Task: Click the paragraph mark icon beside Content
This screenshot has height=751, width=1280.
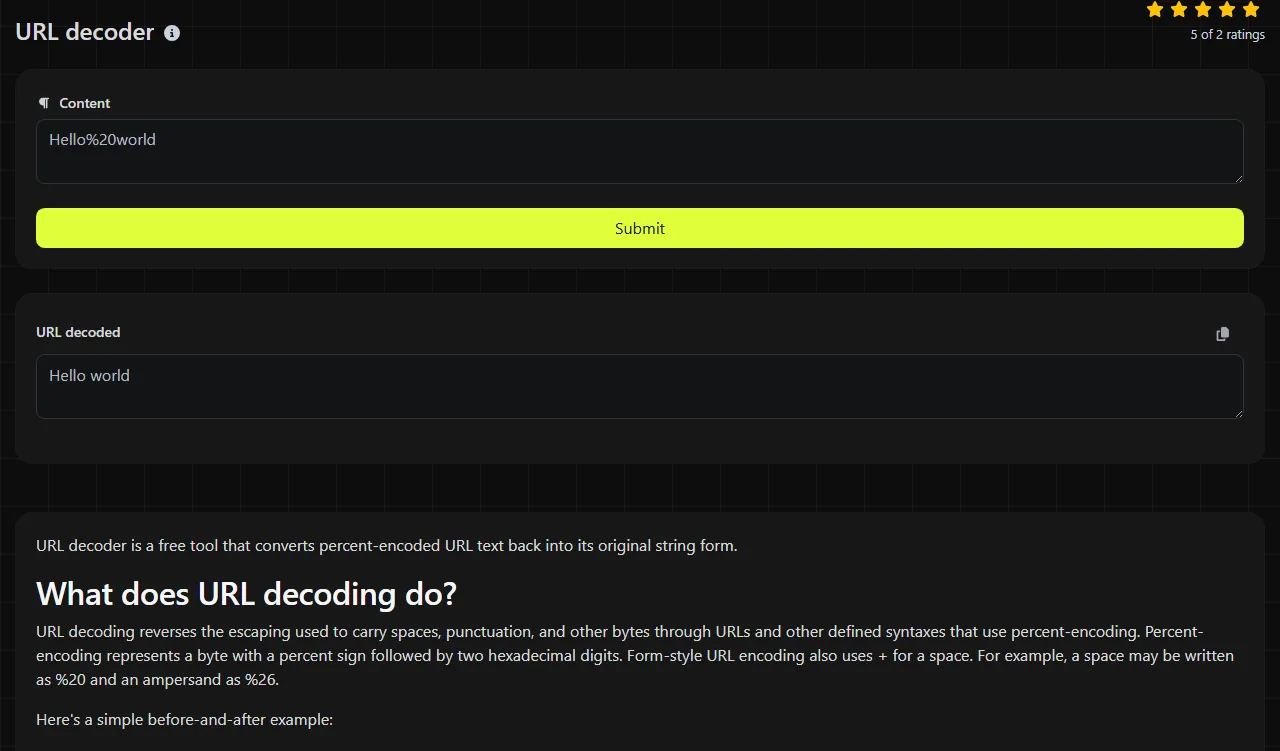Action: click(x=44, y=103)
